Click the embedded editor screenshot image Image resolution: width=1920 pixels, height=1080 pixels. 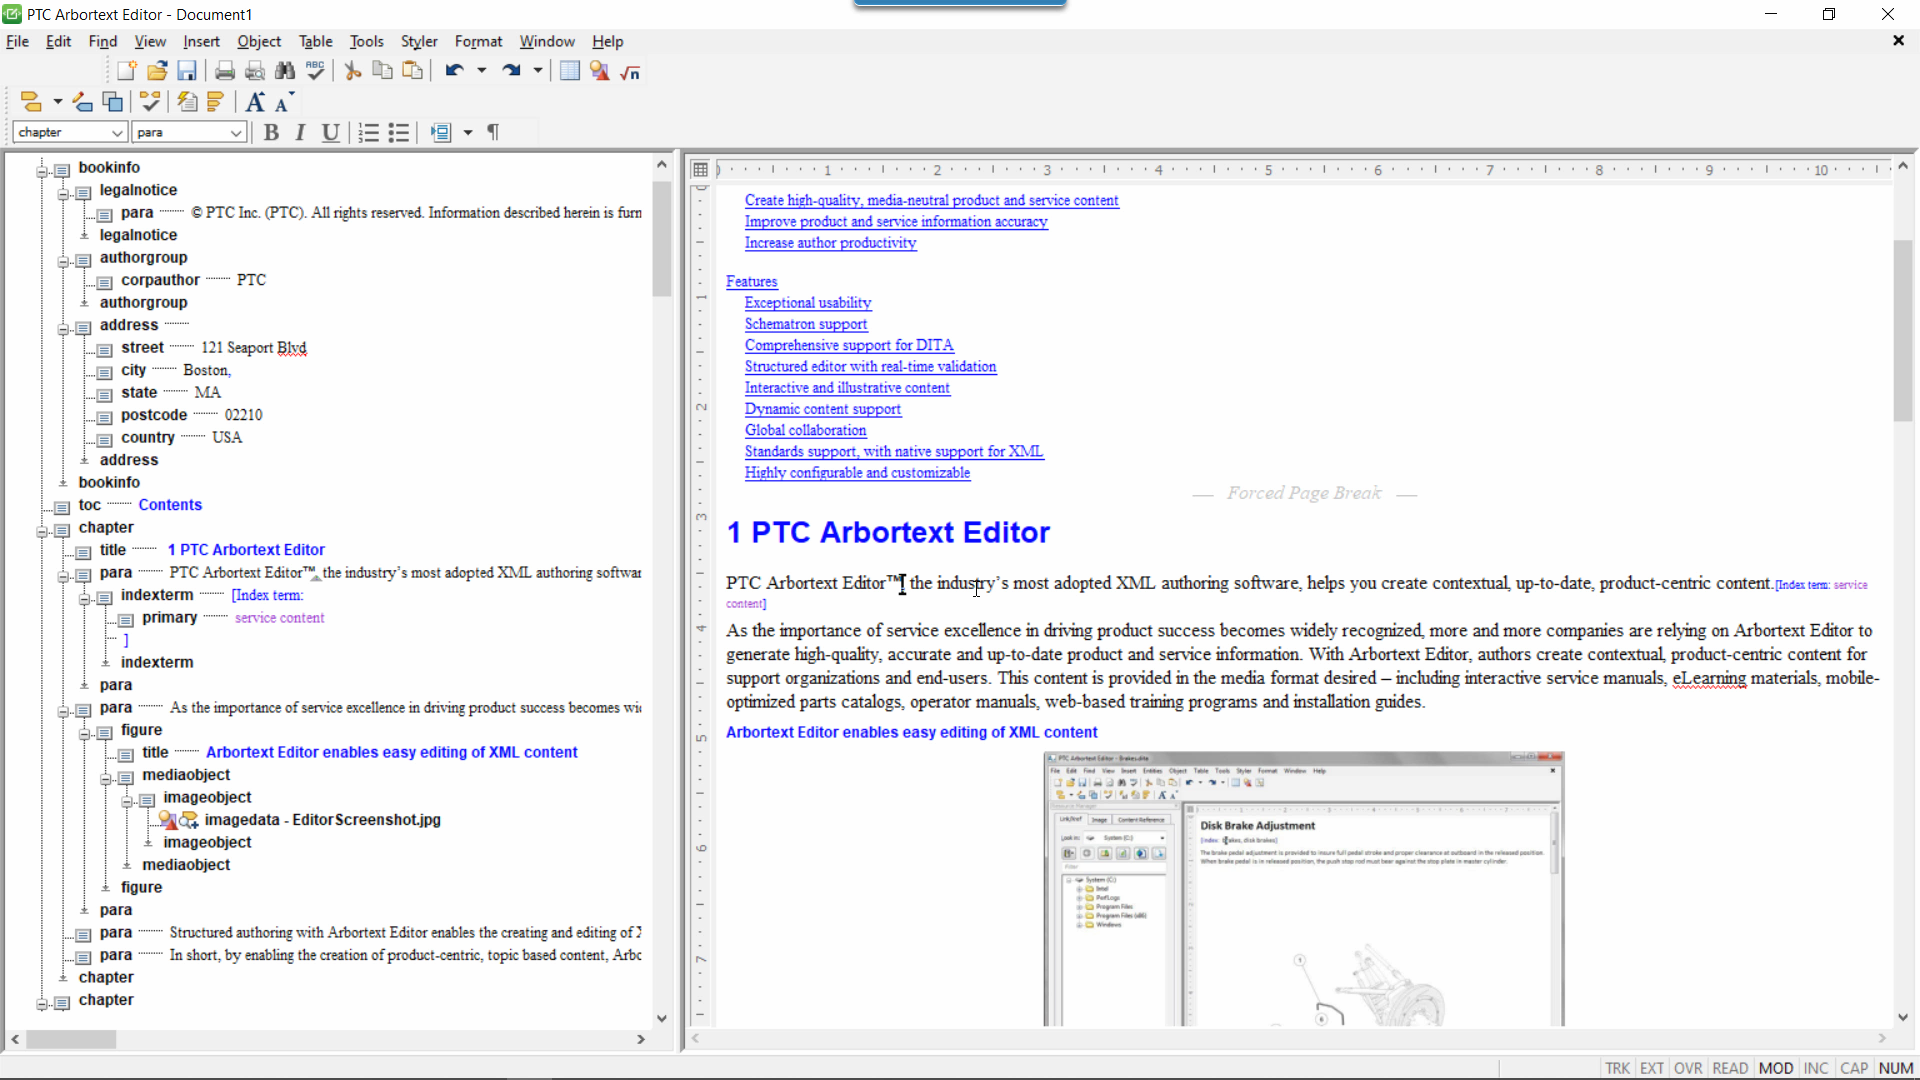(1304, 889)
